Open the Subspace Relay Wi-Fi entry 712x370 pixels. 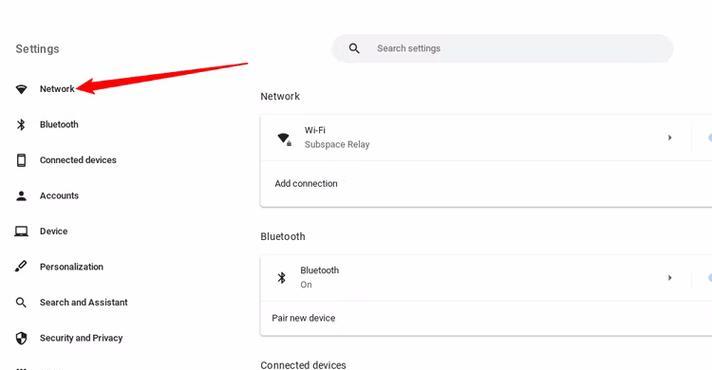pyautogui.click(x=475, y=138)
